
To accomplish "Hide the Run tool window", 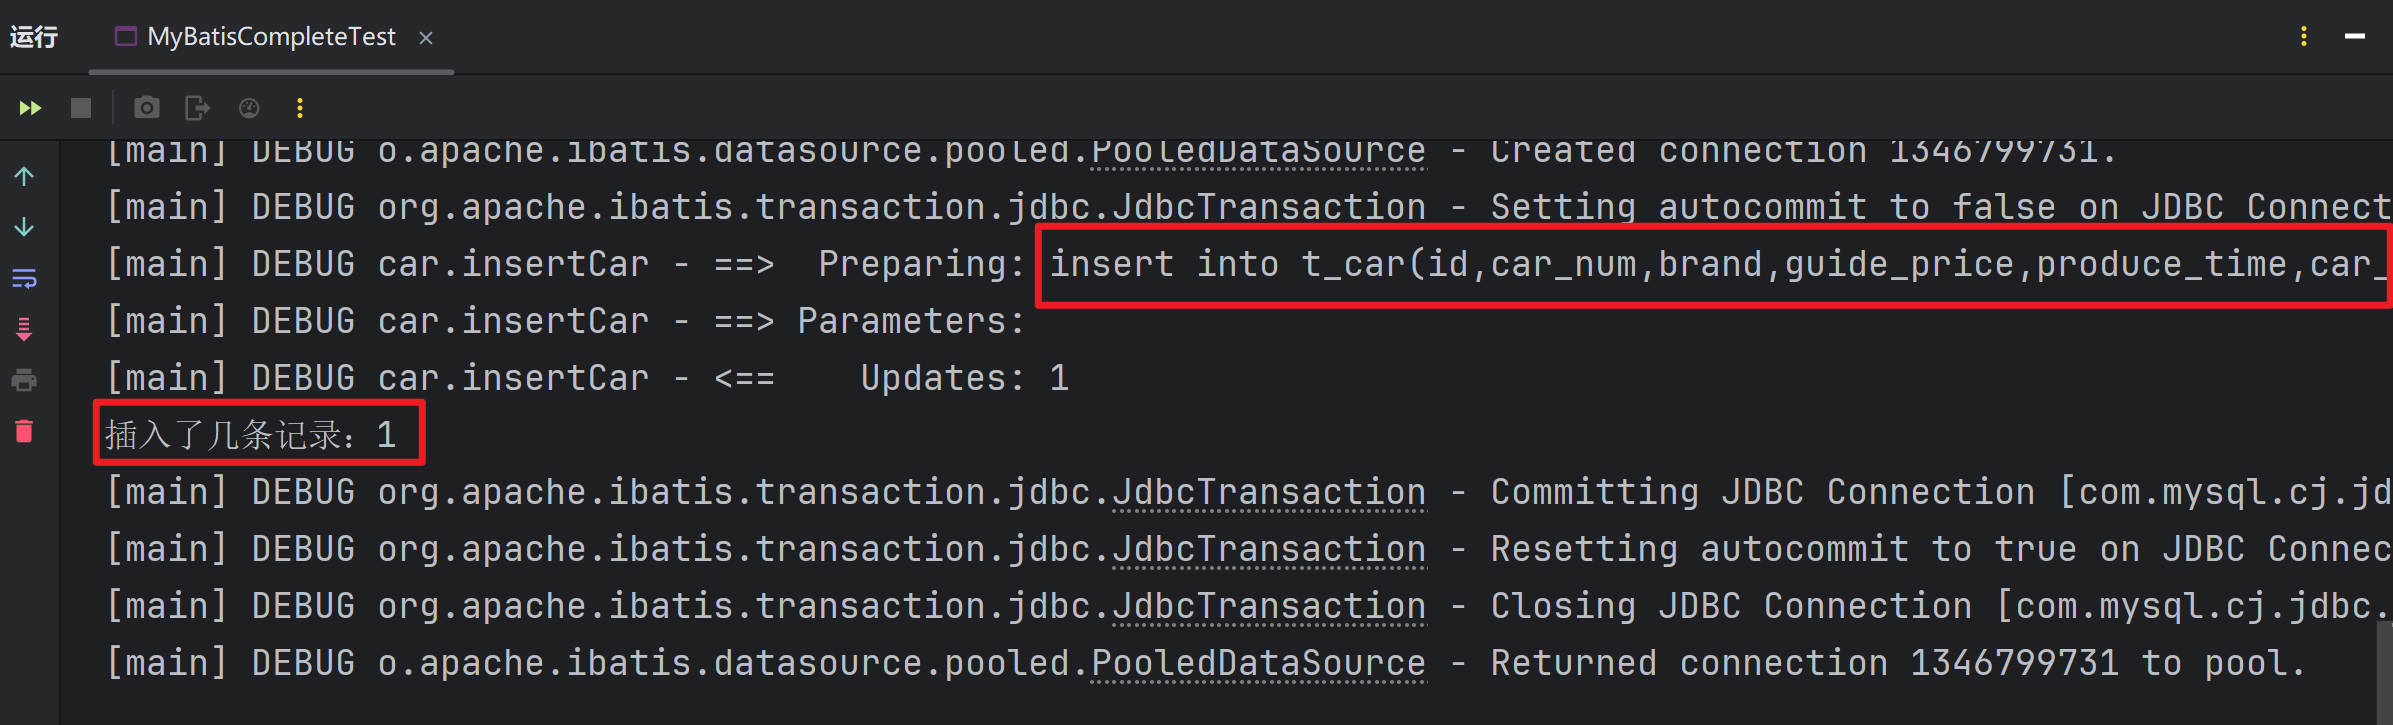I will coord(2355,37).
